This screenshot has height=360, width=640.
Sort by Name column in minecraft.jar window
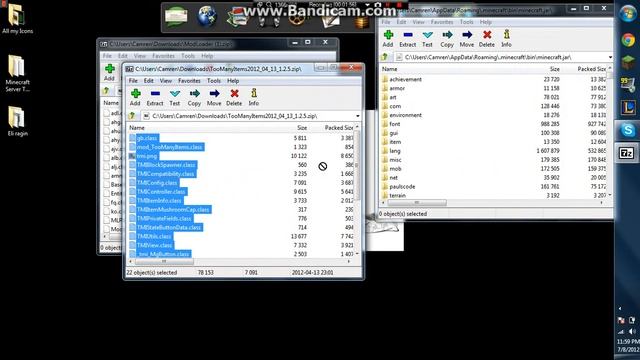click(x=389, y=69)
